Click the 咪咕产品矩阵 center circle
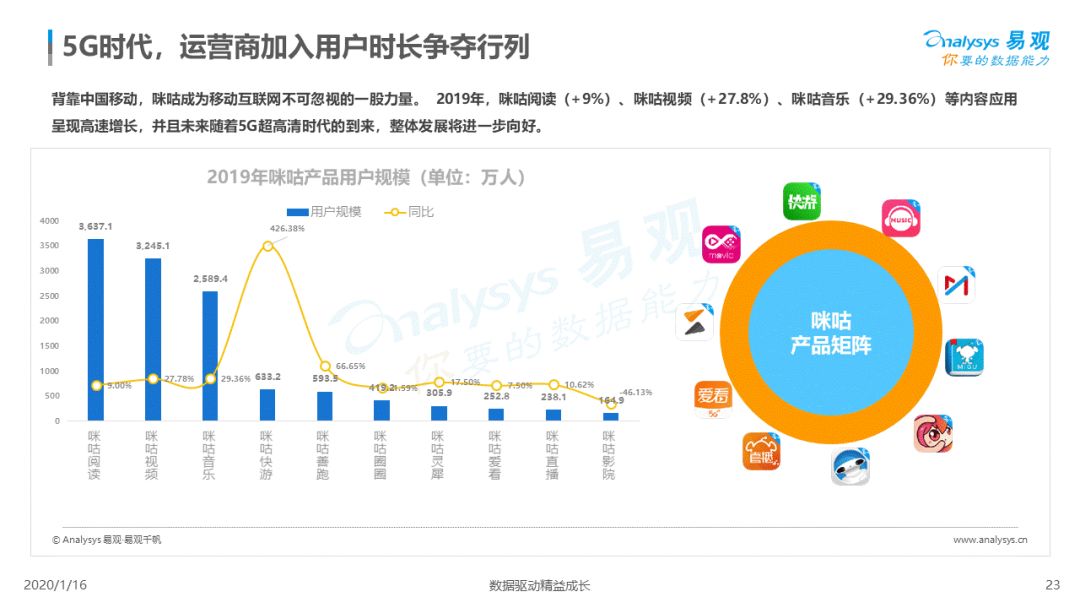 tap(831, 333)
